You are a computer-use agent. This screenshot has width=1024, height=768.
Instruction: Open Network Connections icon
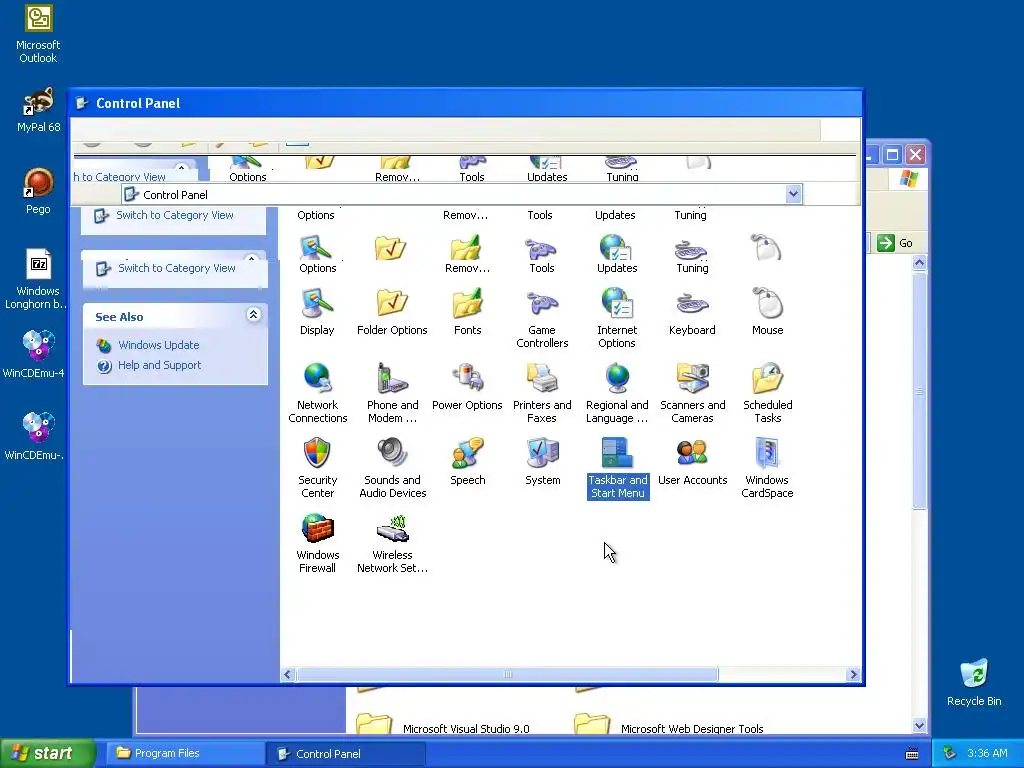coord(317,393)
